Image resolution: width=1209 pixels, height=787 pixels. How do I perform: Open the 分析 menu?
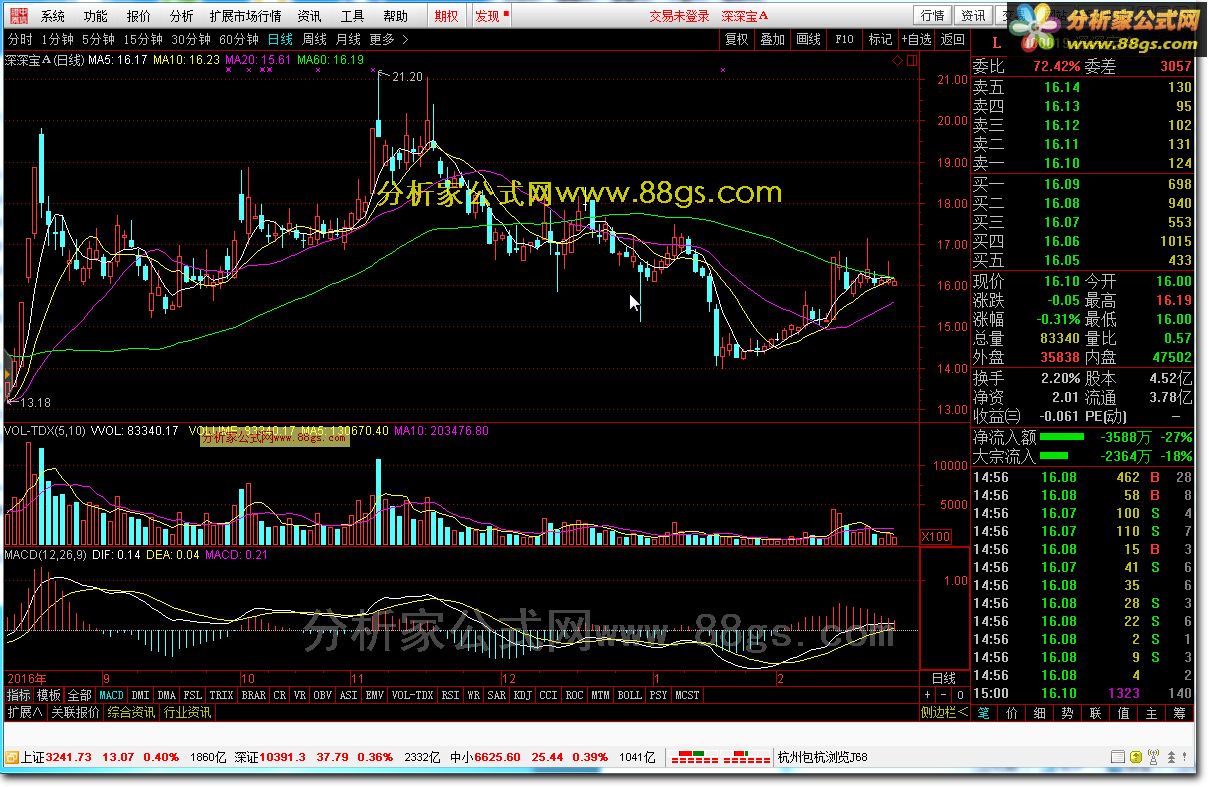181,16
